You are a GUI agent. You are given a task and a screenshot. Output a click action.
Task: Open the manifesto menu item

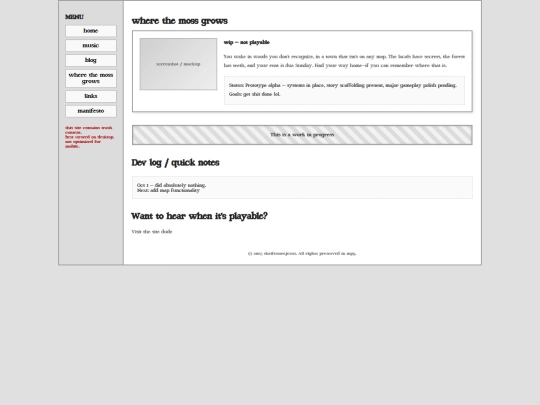(x=91, y=111)
